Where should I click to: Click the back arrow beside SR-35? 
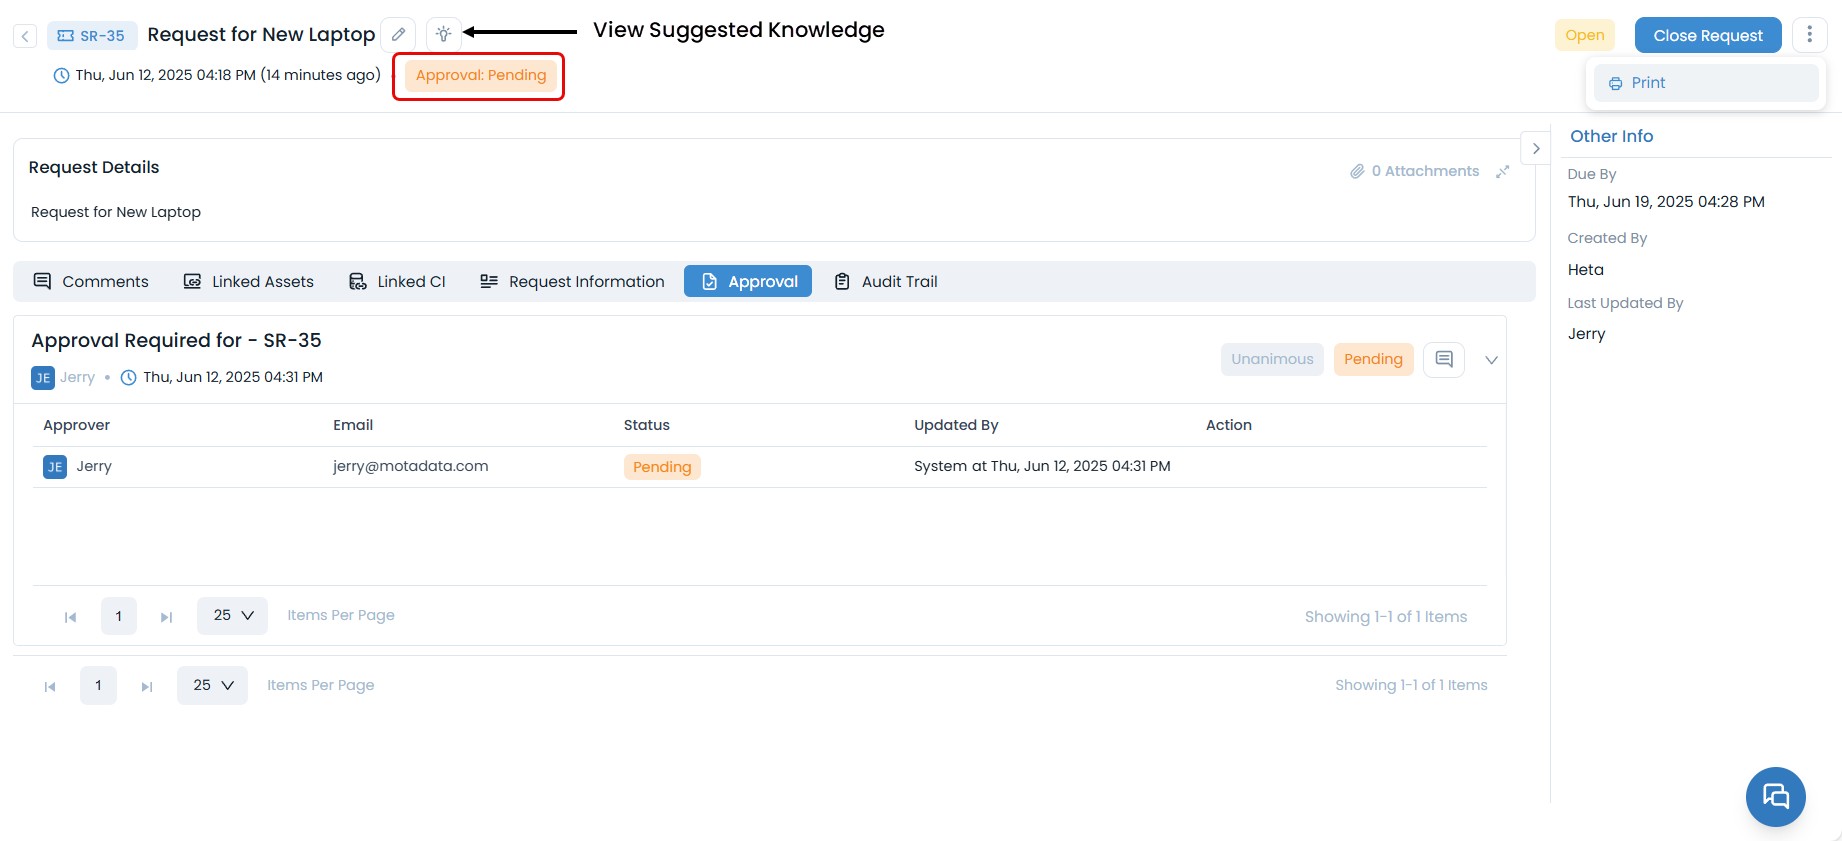tap(25, 36)
